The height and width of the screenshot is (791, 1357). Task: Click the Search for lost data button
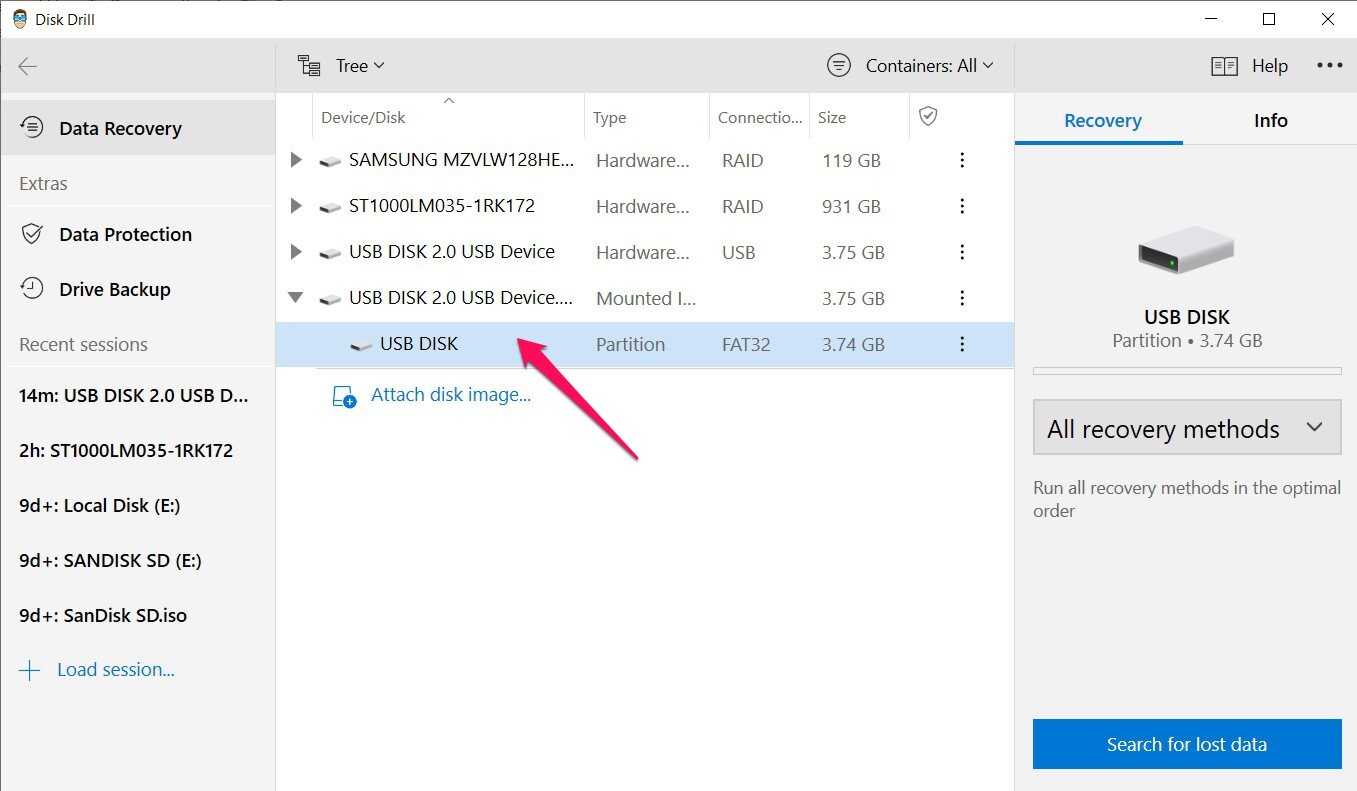coord(1186,744)
